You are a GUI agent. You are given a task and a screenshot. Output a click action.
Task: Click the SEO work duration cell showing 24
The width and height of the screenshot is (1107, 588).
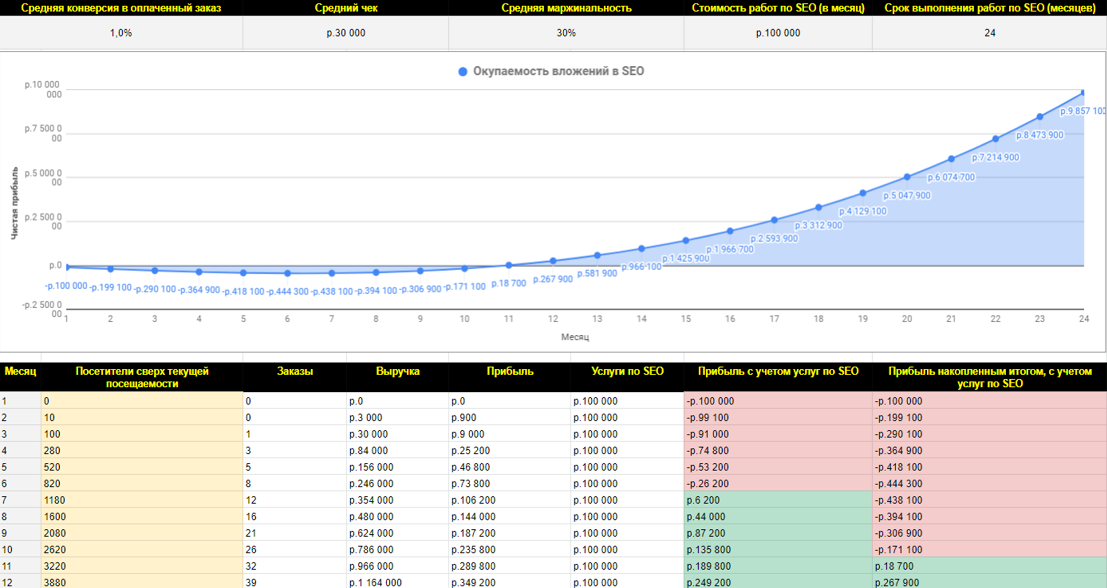988,33
